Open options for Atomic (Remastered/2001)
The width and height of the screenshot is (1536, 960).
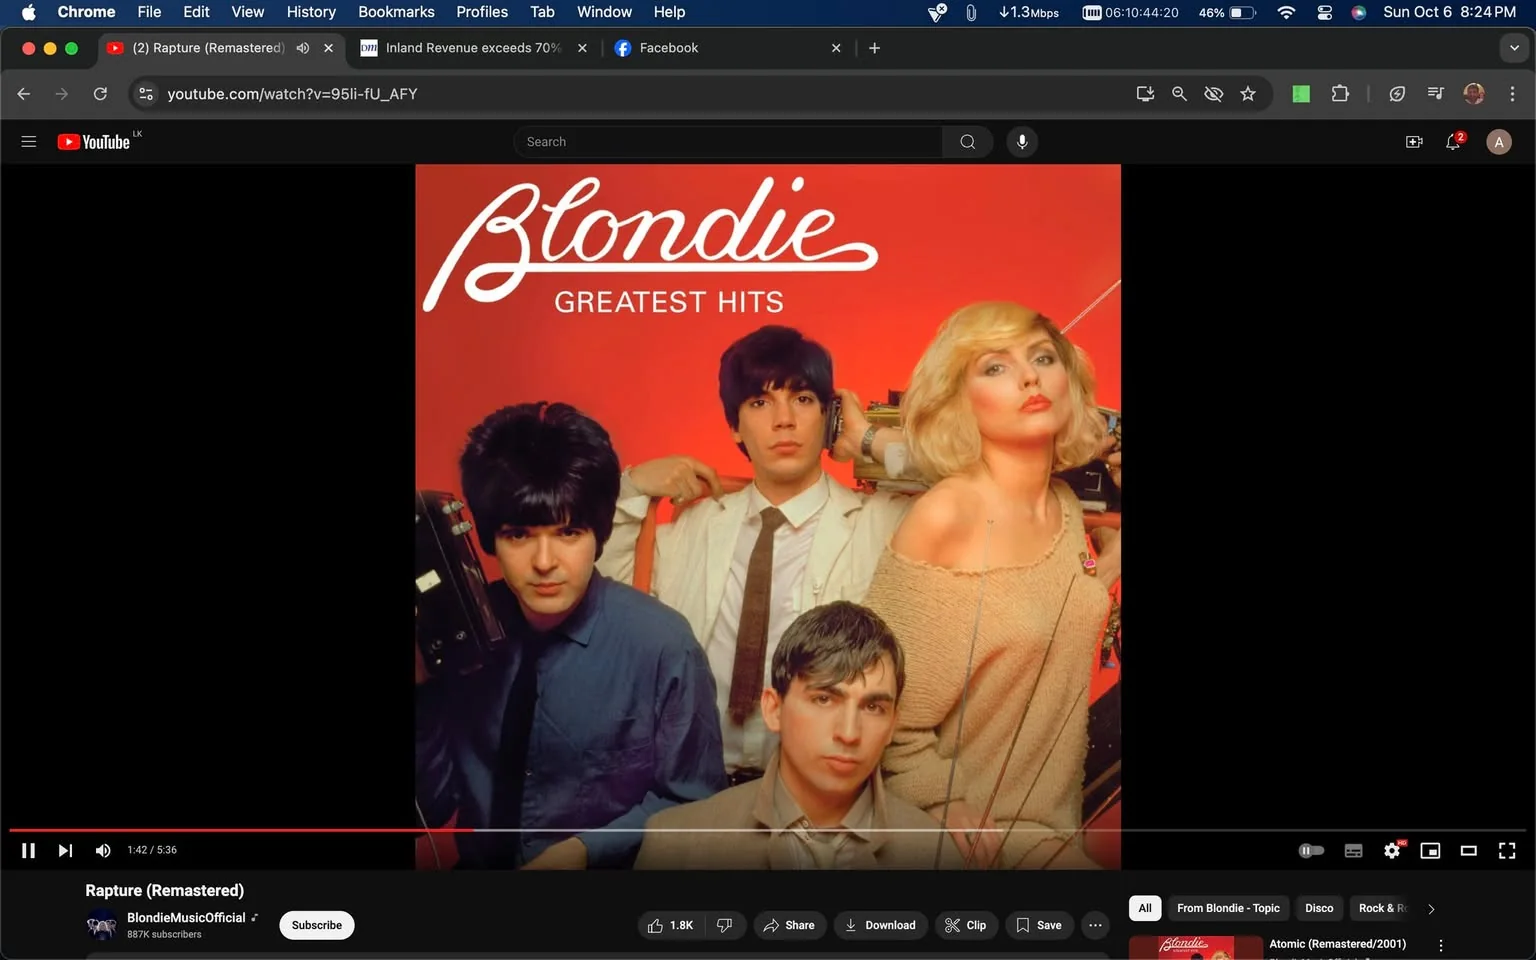click(x=1441, y=945)
